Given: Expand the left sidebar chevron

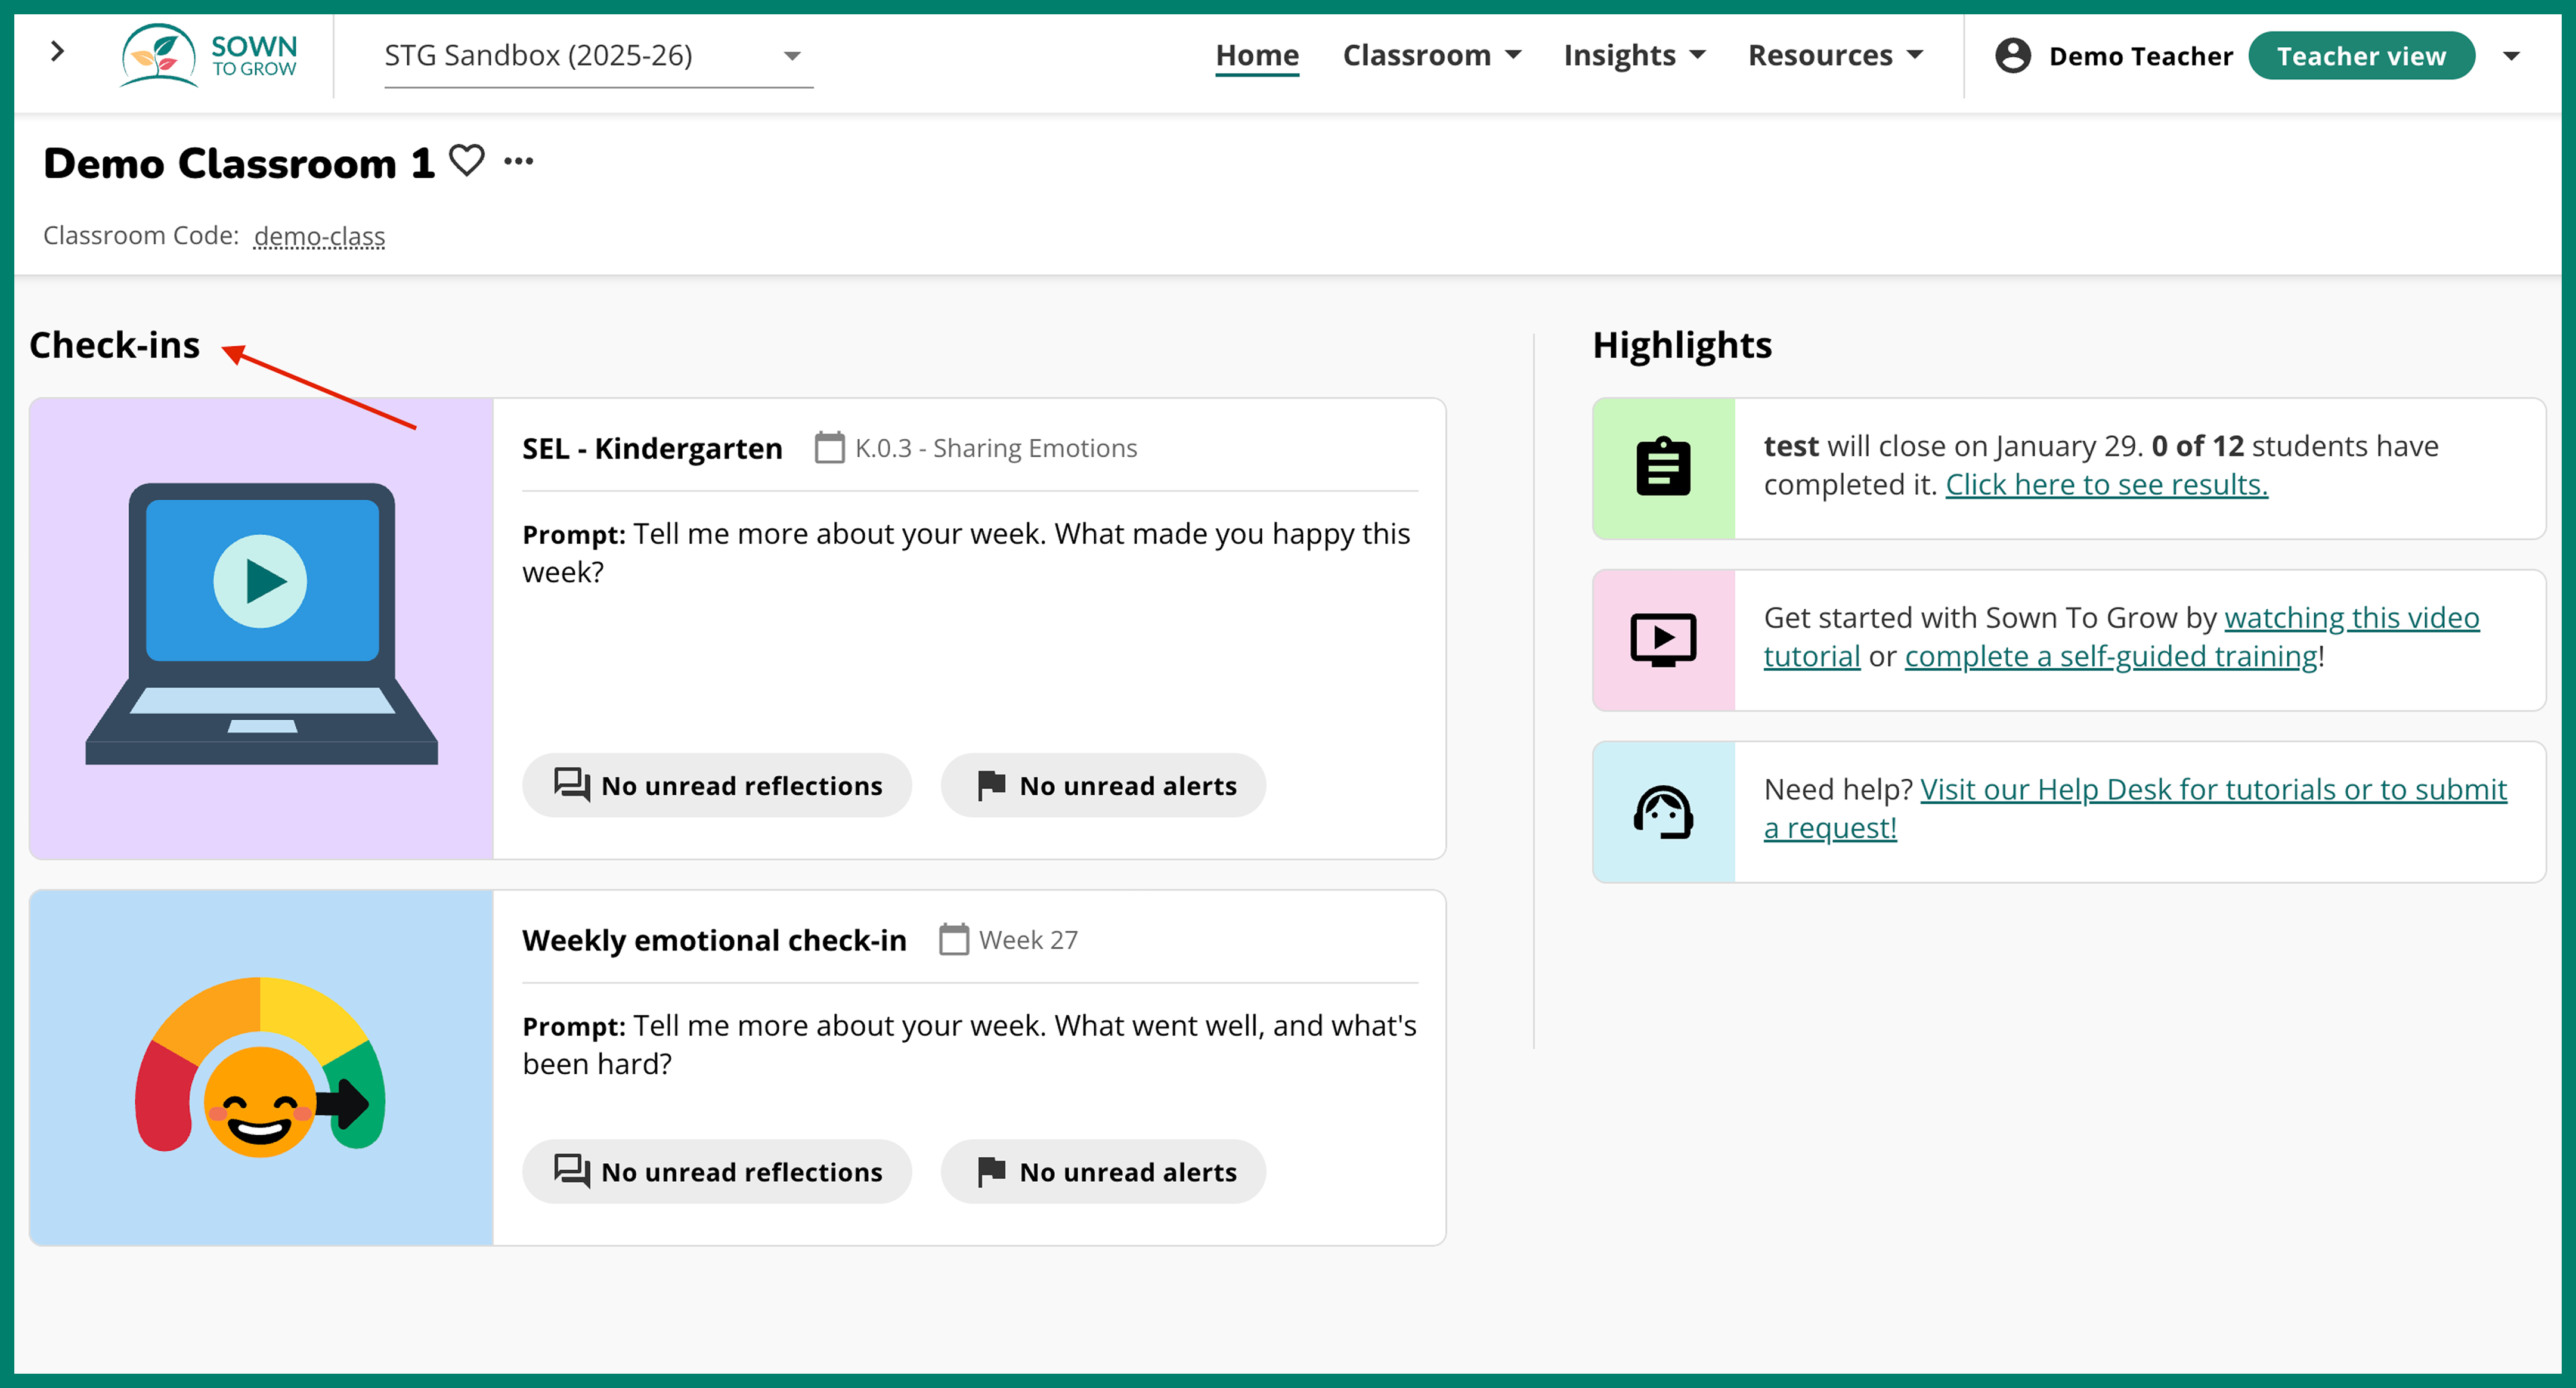Looking at the screenshot, I should (57, 52).
